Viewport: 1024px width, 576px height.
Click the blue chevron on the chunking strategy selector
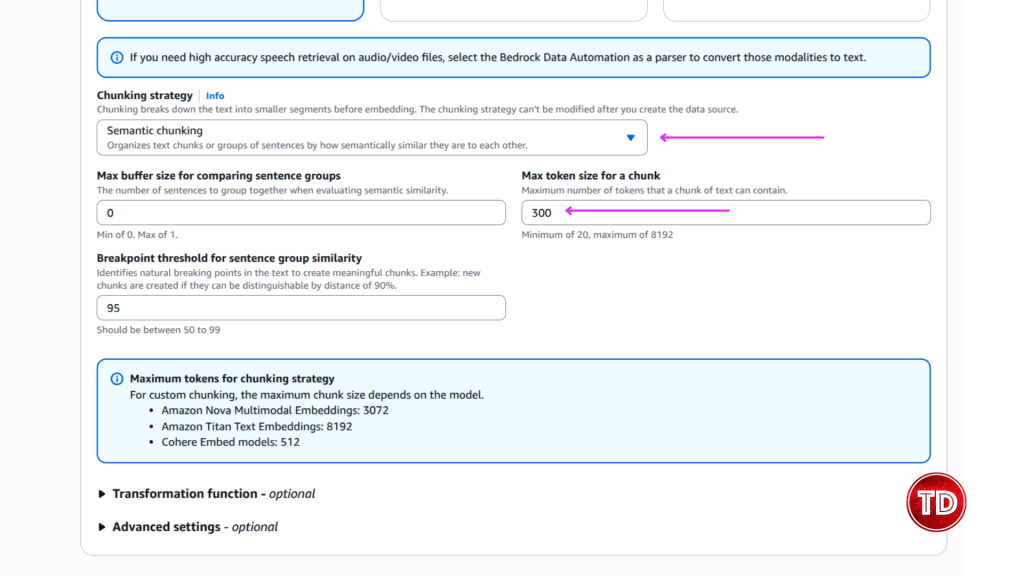[631, 137]
